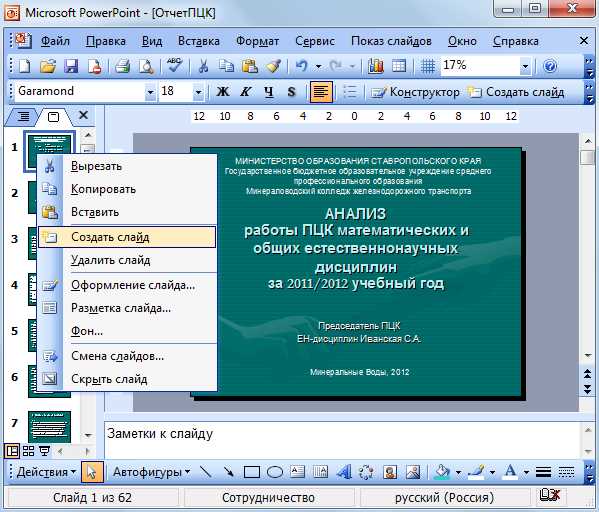
Task: Insert an organization chart or diagram
Action: (366, 472)
